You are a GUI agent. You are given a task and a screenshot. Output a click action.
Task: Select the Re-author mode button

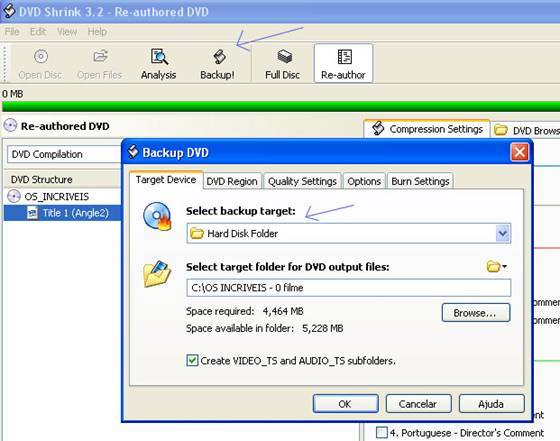(x=343, y=64)
